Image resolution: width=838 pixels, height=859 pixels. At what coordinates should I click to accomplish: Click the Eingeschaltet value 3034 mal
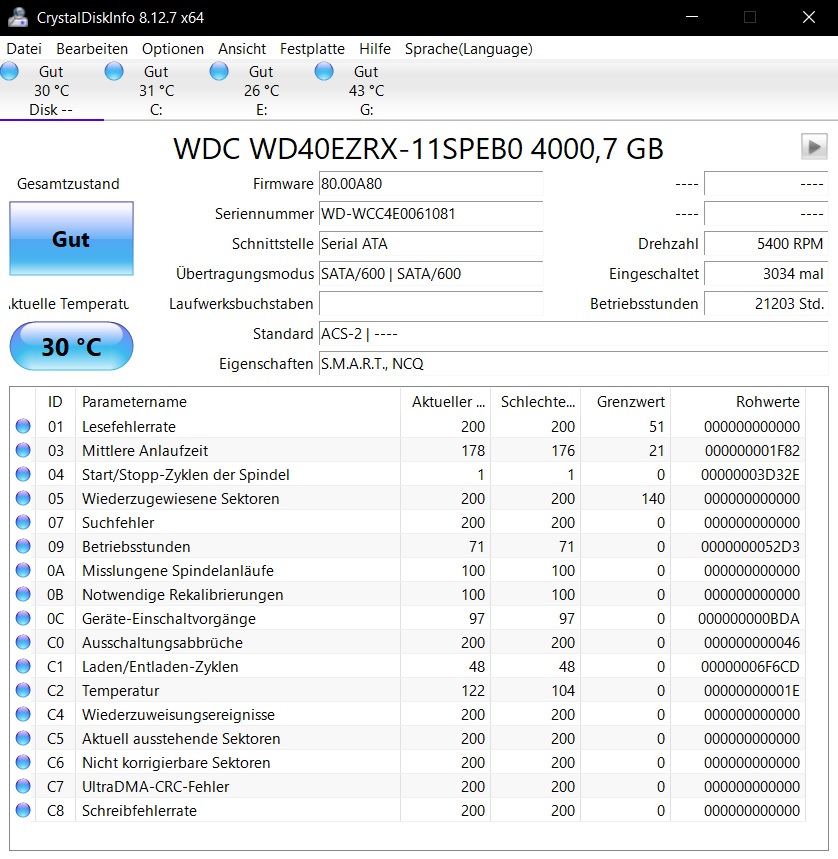[x=766, y=273]
